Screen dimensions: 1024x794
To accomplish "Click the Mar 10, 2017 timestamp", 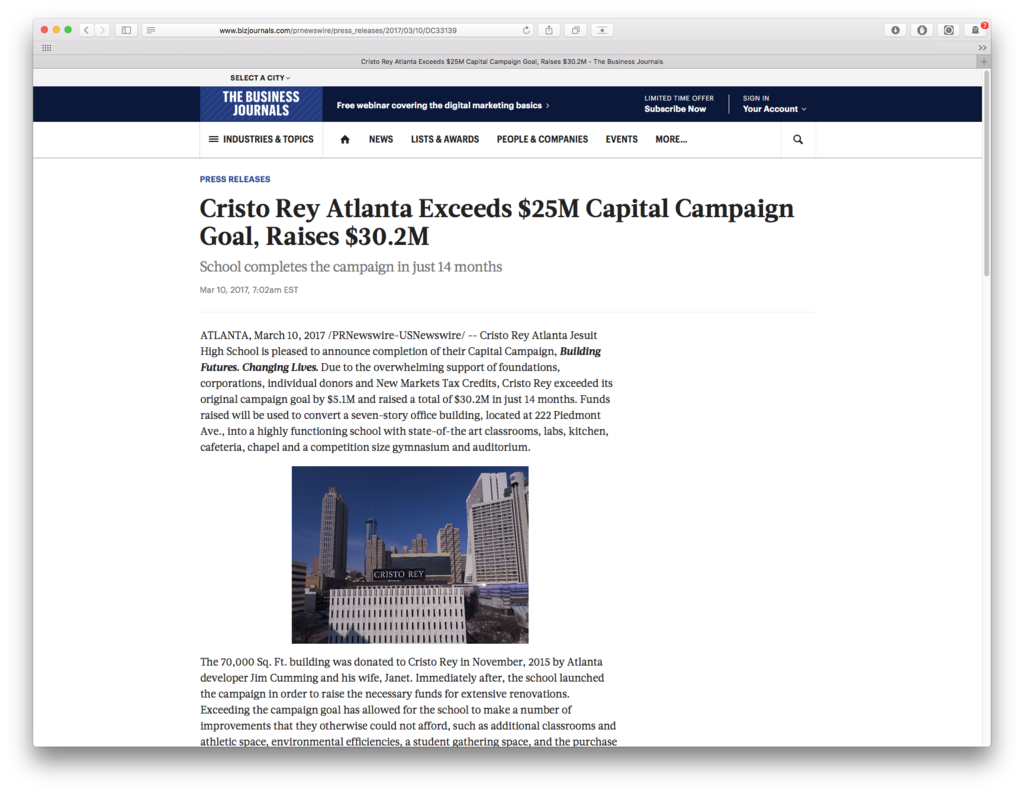I will (249, 290).
